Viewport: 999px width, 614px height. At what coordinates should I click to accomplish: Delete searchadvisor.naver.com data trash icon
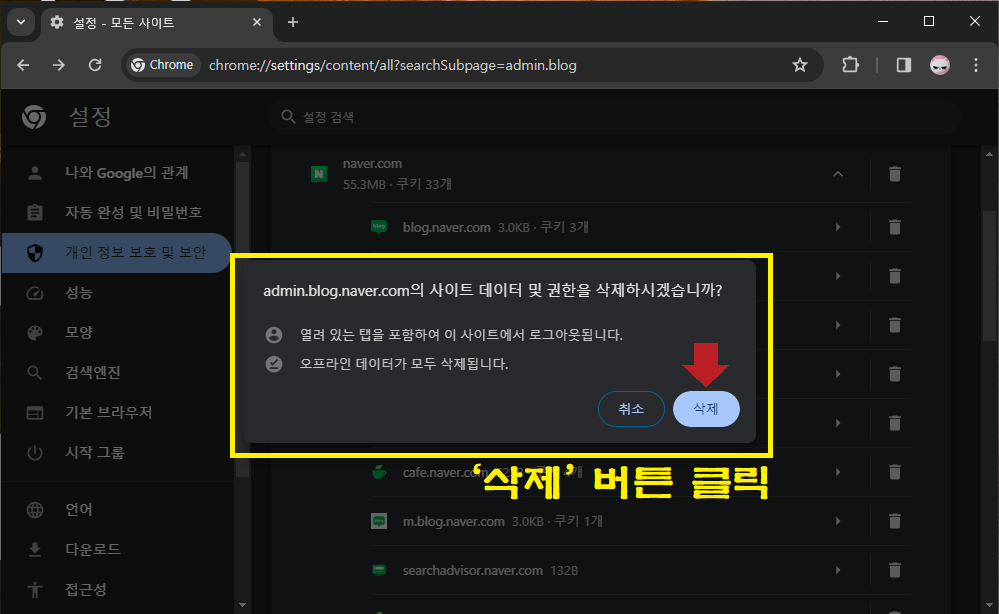click(895, 570)
